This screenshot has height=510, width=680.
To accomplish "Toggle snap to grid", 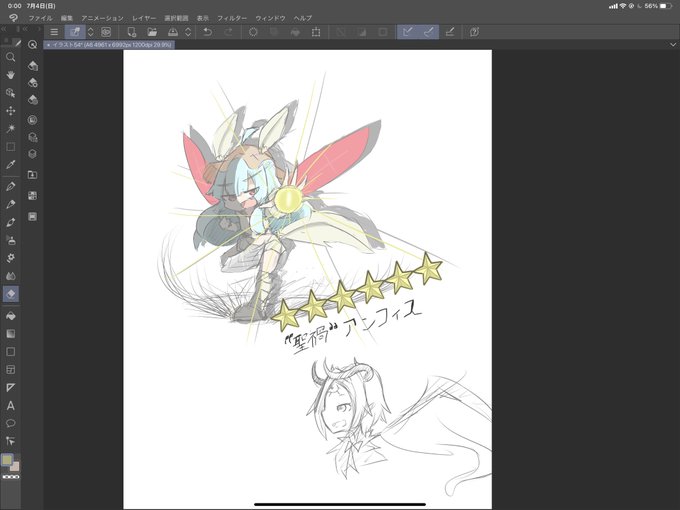I will 450,32.
